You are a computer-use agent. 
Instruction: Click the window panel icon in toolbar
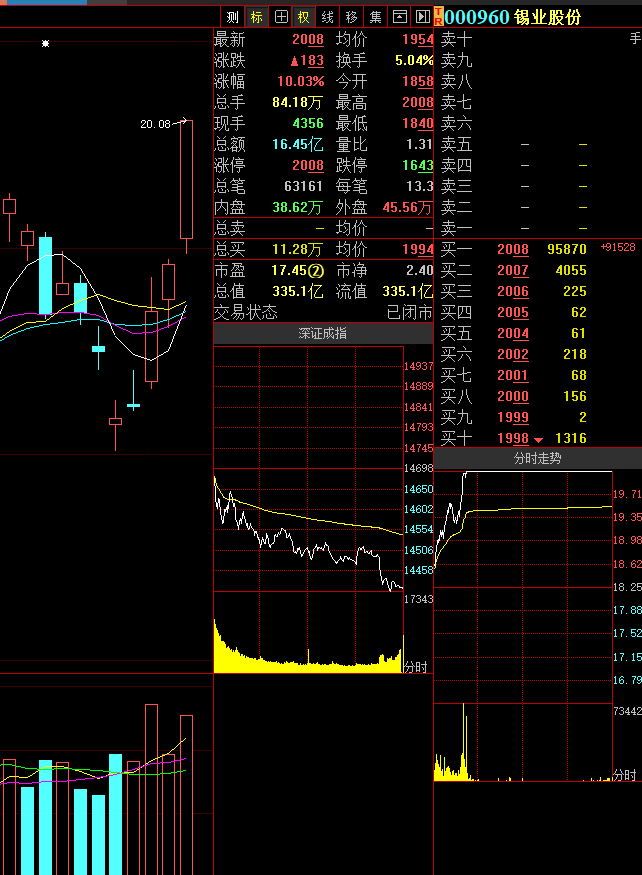point(399,17)
